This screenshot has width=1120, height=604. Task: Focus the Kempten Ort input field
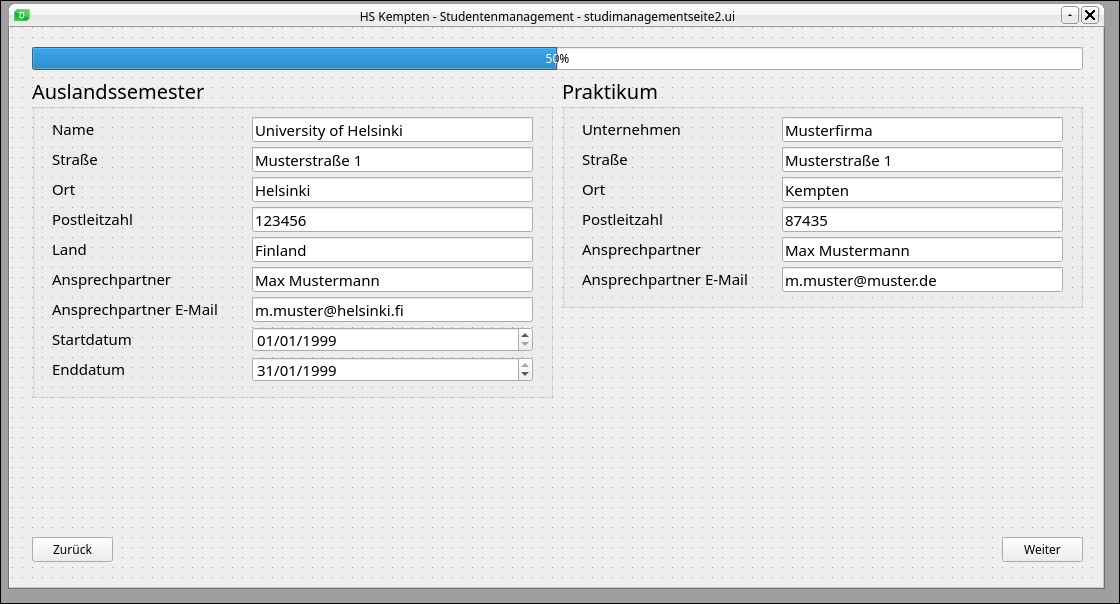pos(921,190)
